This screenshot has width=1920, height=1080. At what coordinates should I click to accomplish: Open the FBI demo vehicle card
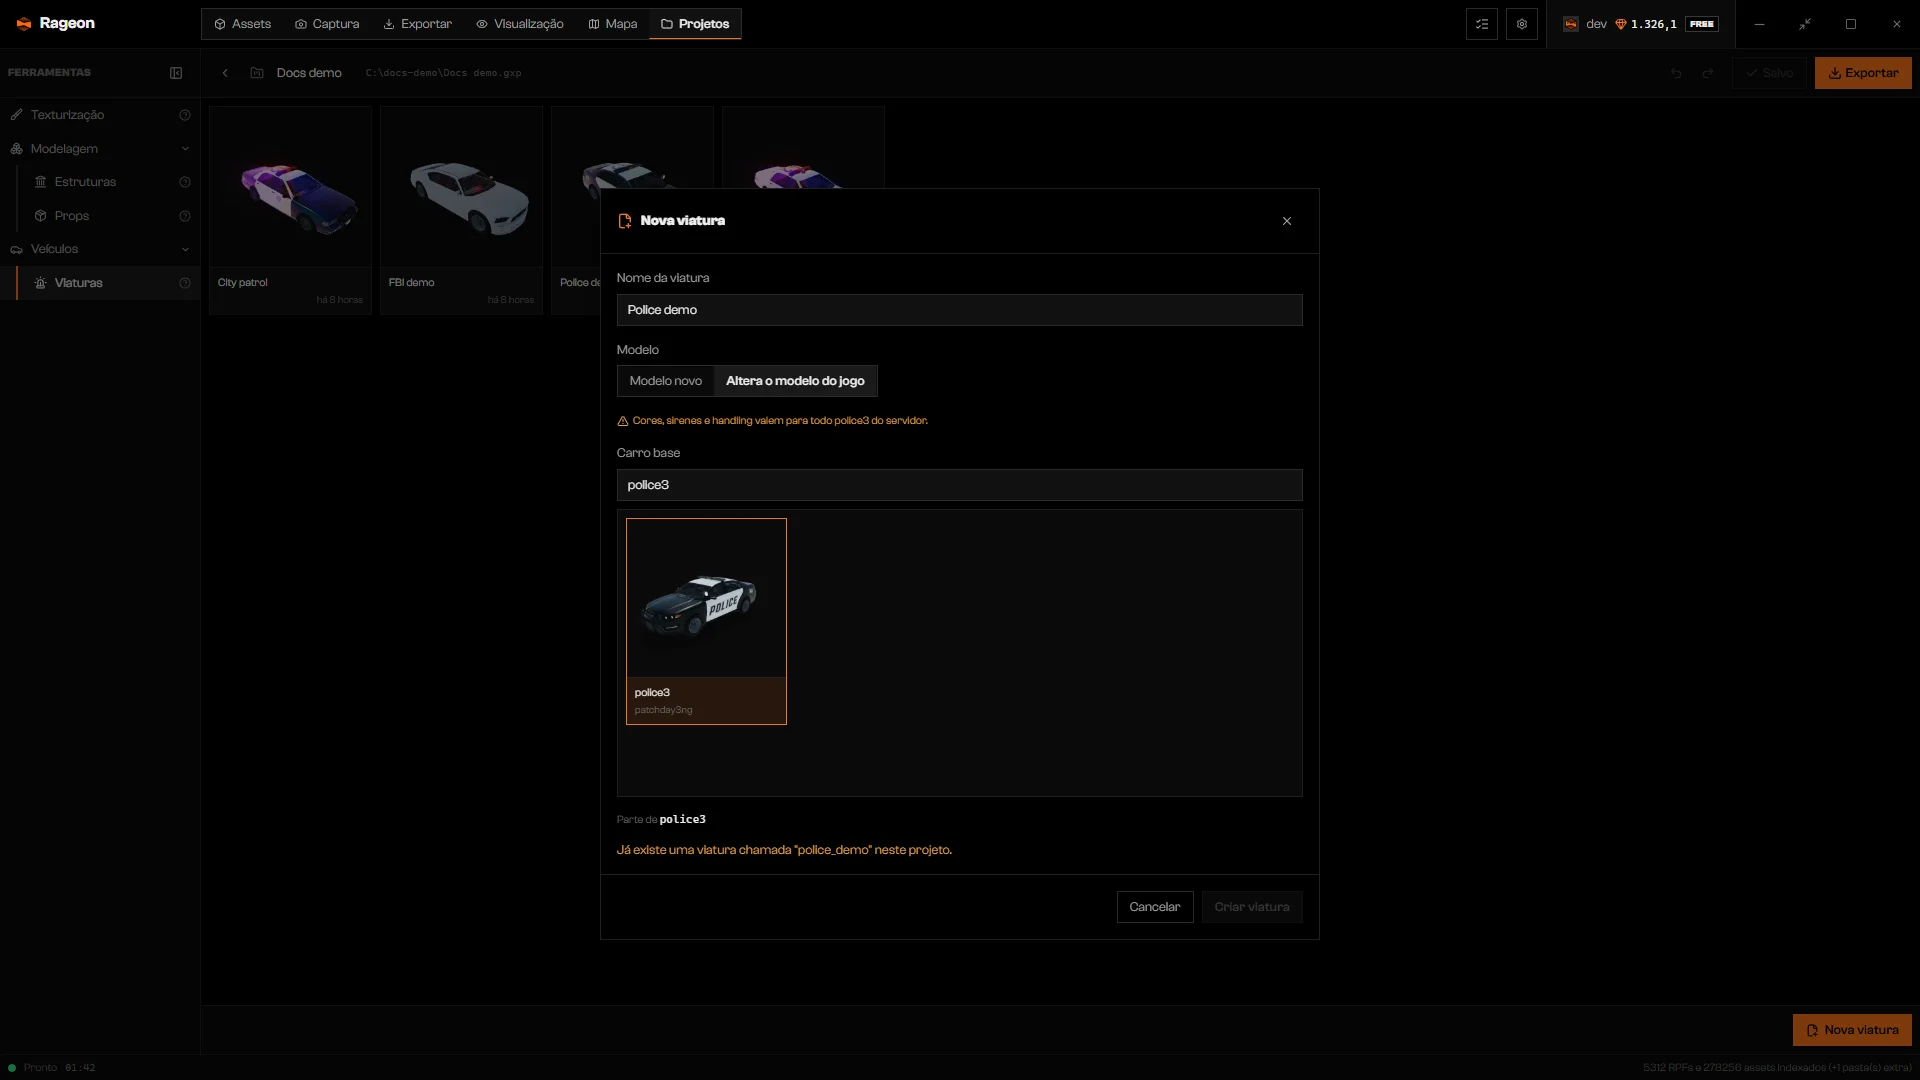point(461,211)
